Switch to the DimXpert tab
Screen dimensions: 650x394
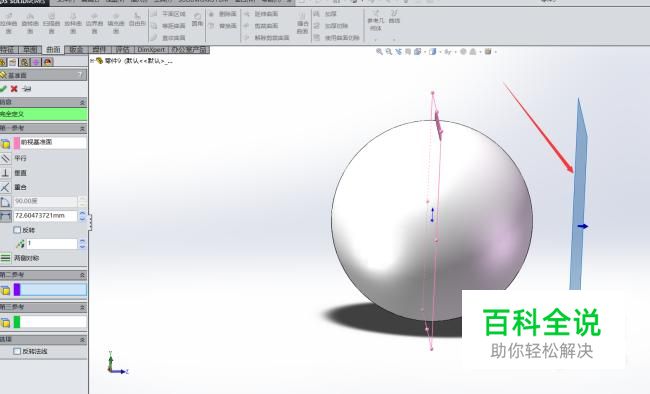[x=151, y=50]
